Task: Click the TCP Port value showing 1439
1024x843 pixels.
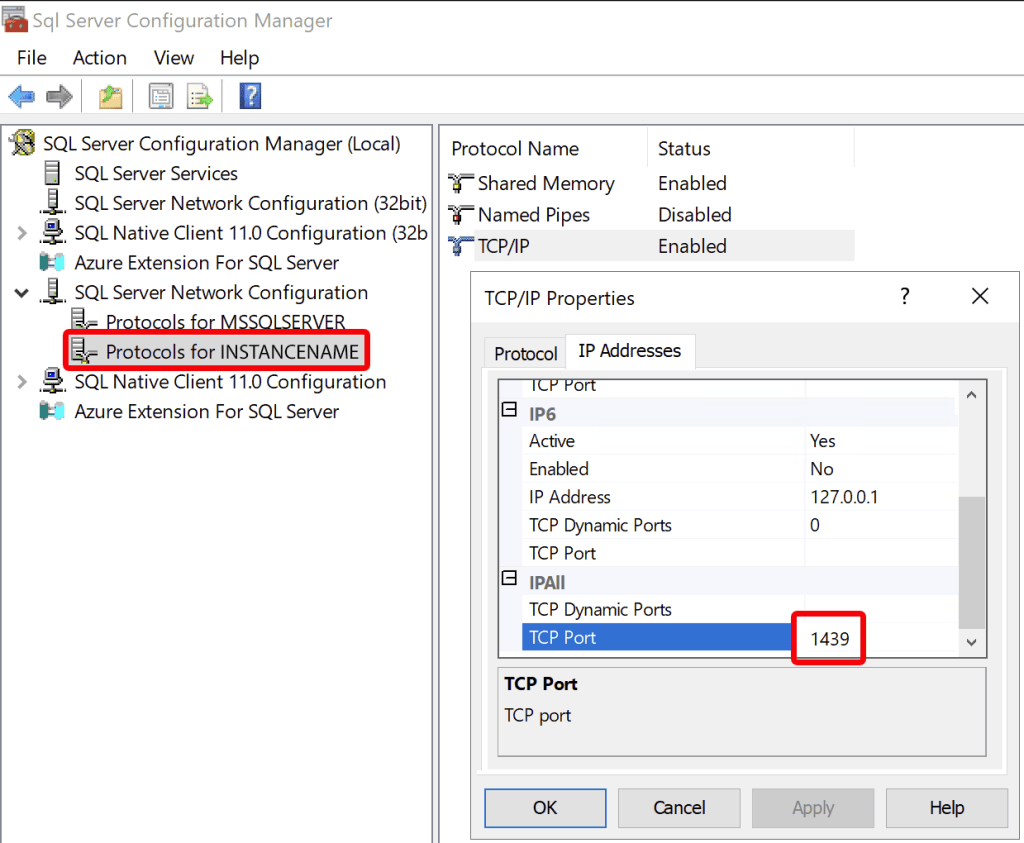Action: pos(828,637)
